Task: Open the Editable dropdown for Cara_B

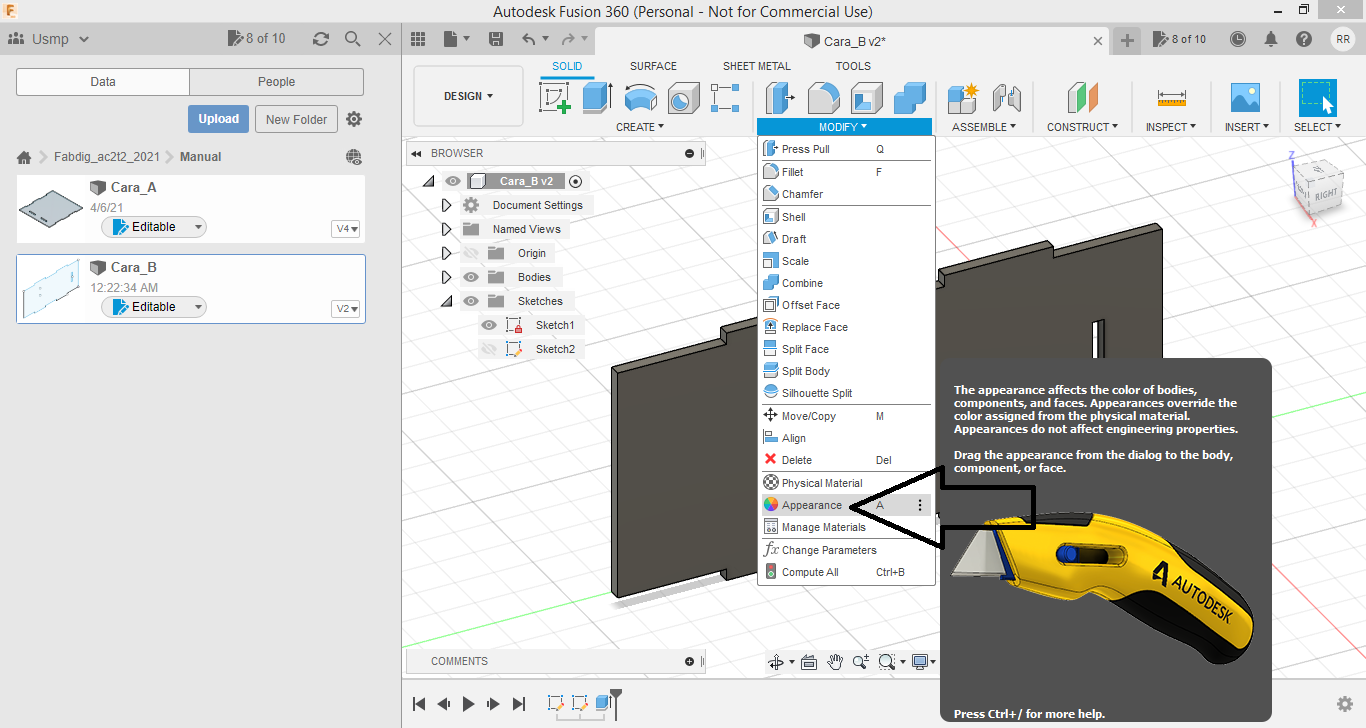Action: (154, 307)
